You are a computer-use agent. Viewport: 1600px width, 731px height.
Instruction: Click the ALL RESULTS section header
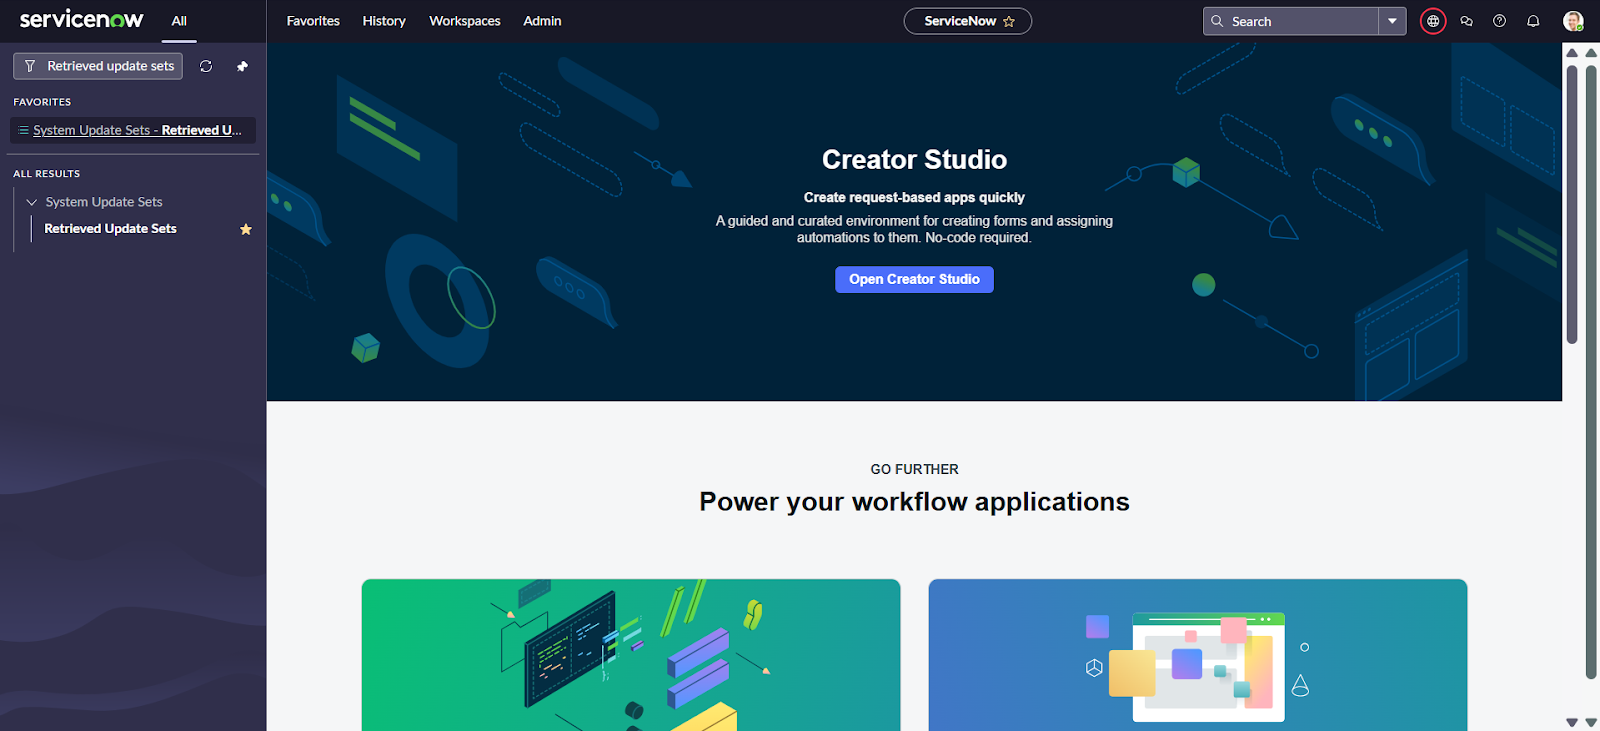click(47, 174)
